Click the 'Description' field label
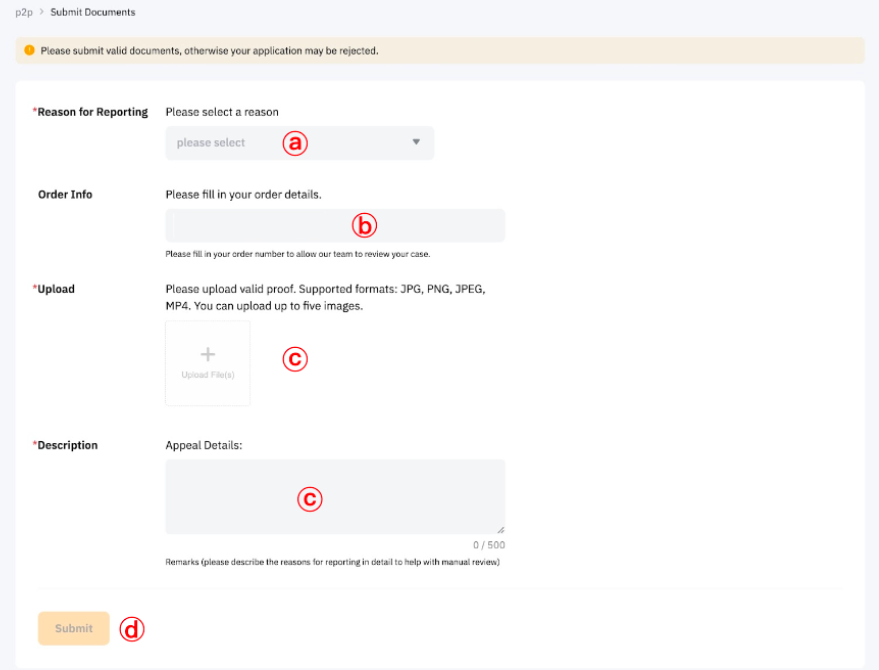This screenshot has width=879, height=670. pos(67,445)
